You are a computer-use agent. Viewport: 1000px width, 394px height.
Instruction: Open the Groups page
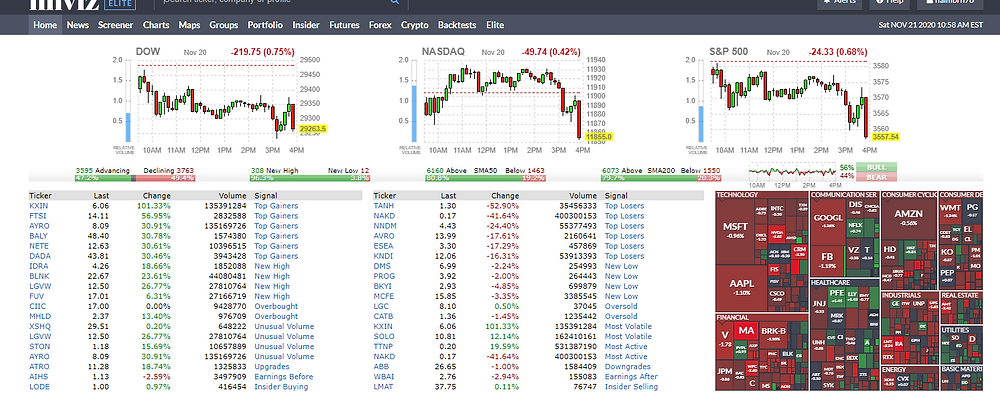[224, 25]
